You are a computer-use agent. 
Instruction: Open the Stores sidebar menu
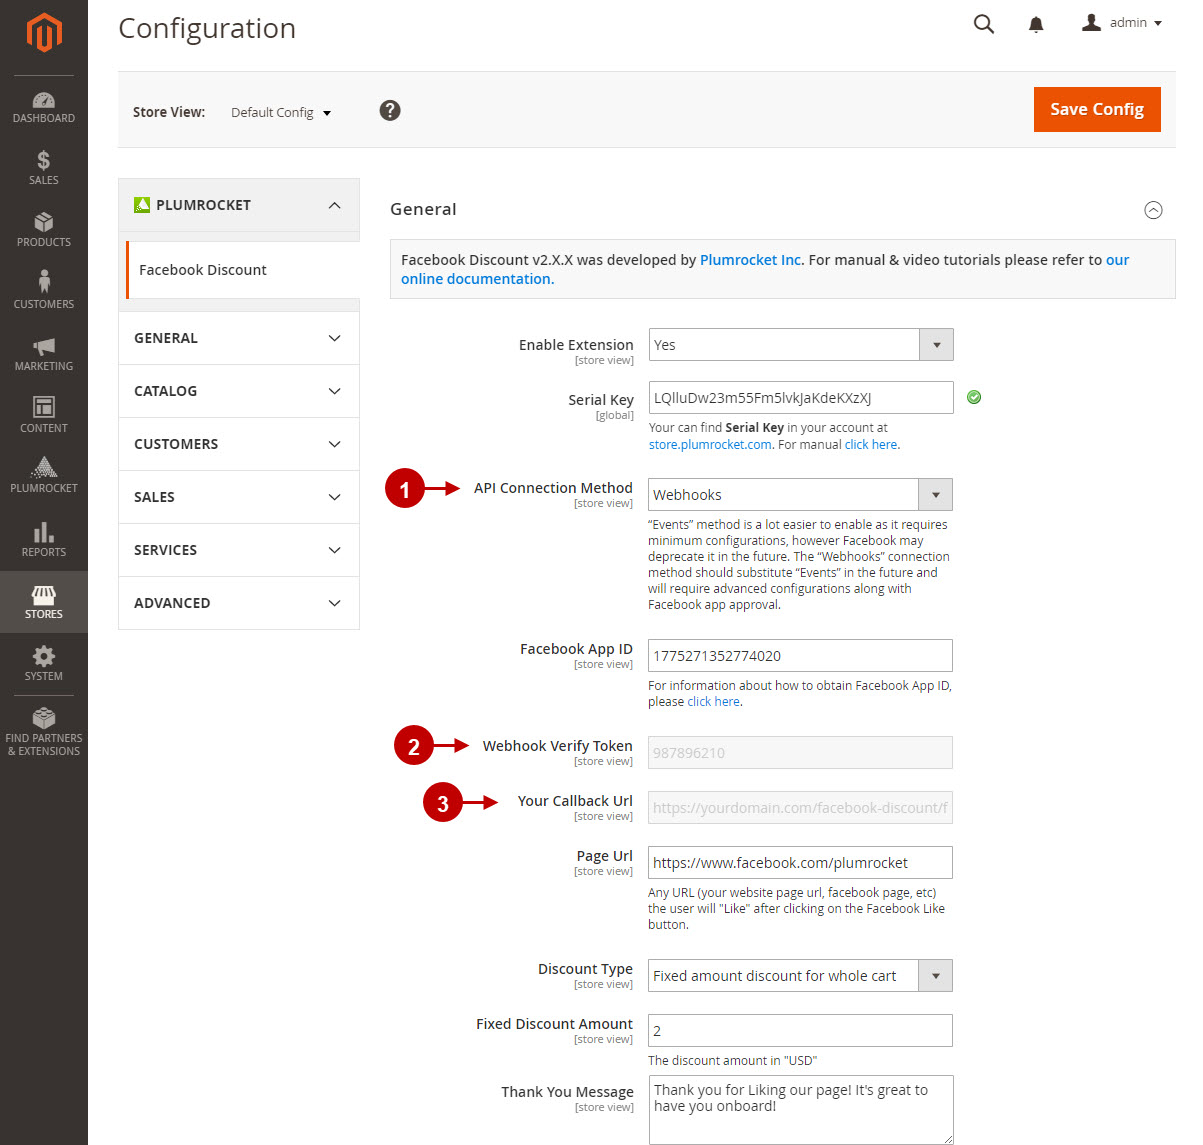coord(44,602)
